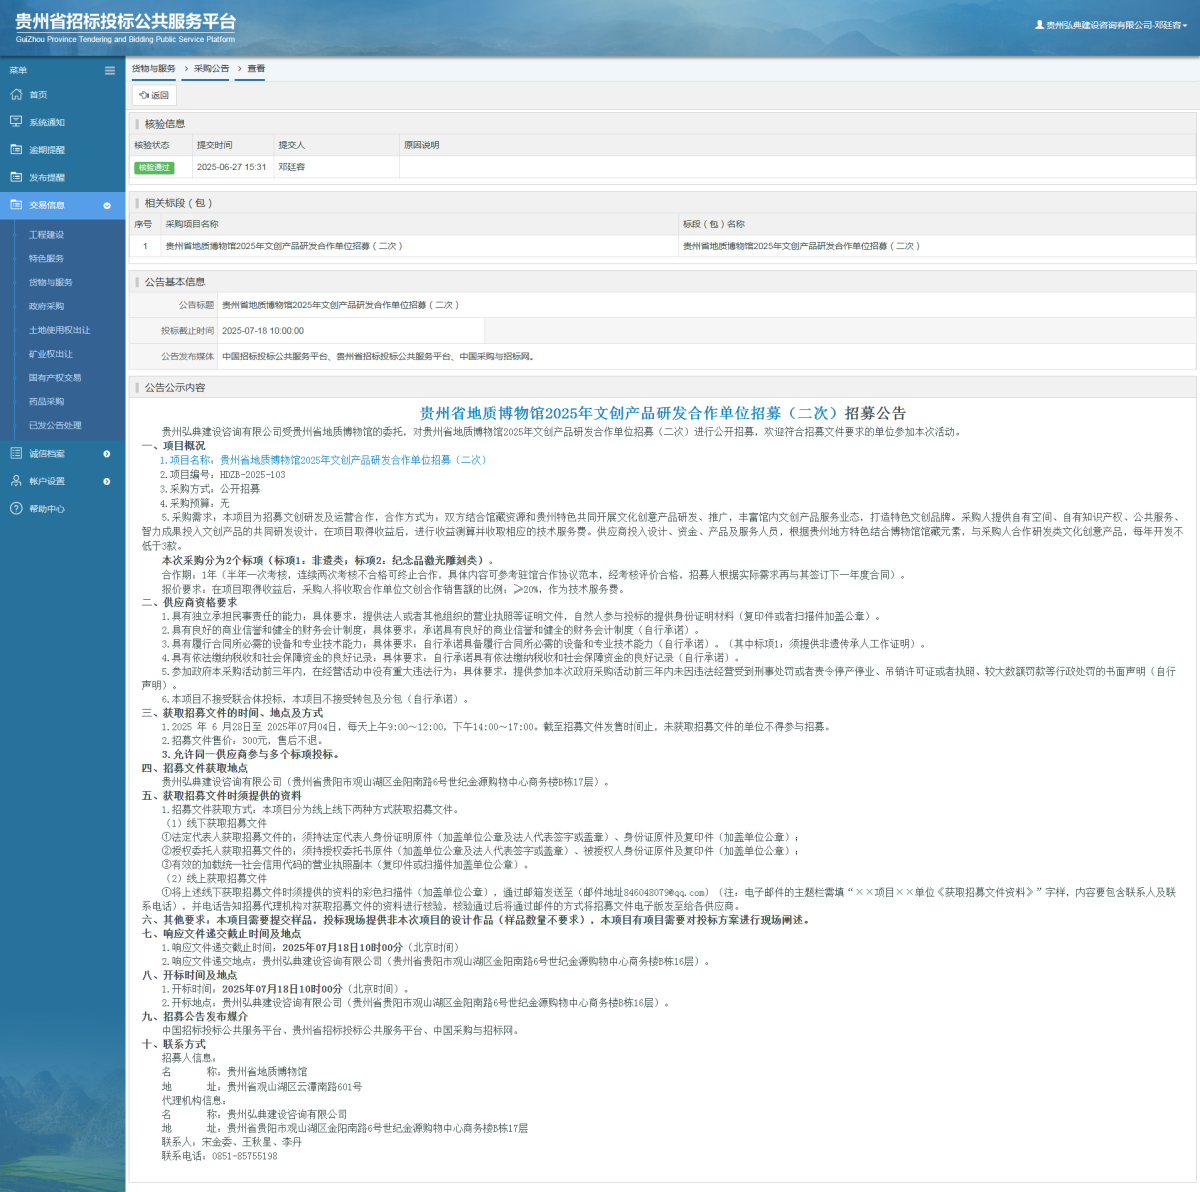The height and width of the screenshot is (1192, 1200).
Task: Expand the 帐户设置 submenu arrow
Action: (x=107, y=482)
